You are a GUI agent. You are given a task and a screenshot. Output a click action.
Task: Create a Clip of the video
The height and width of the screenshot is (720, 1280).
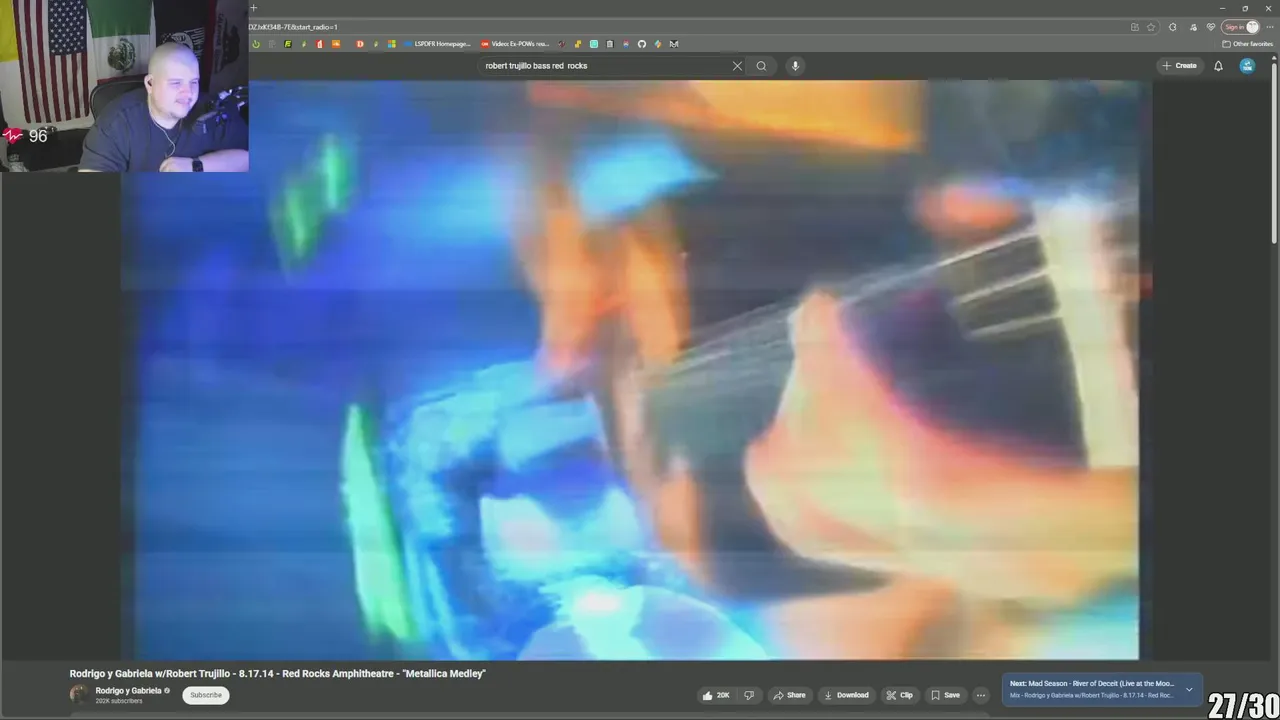tap(899, 695)
